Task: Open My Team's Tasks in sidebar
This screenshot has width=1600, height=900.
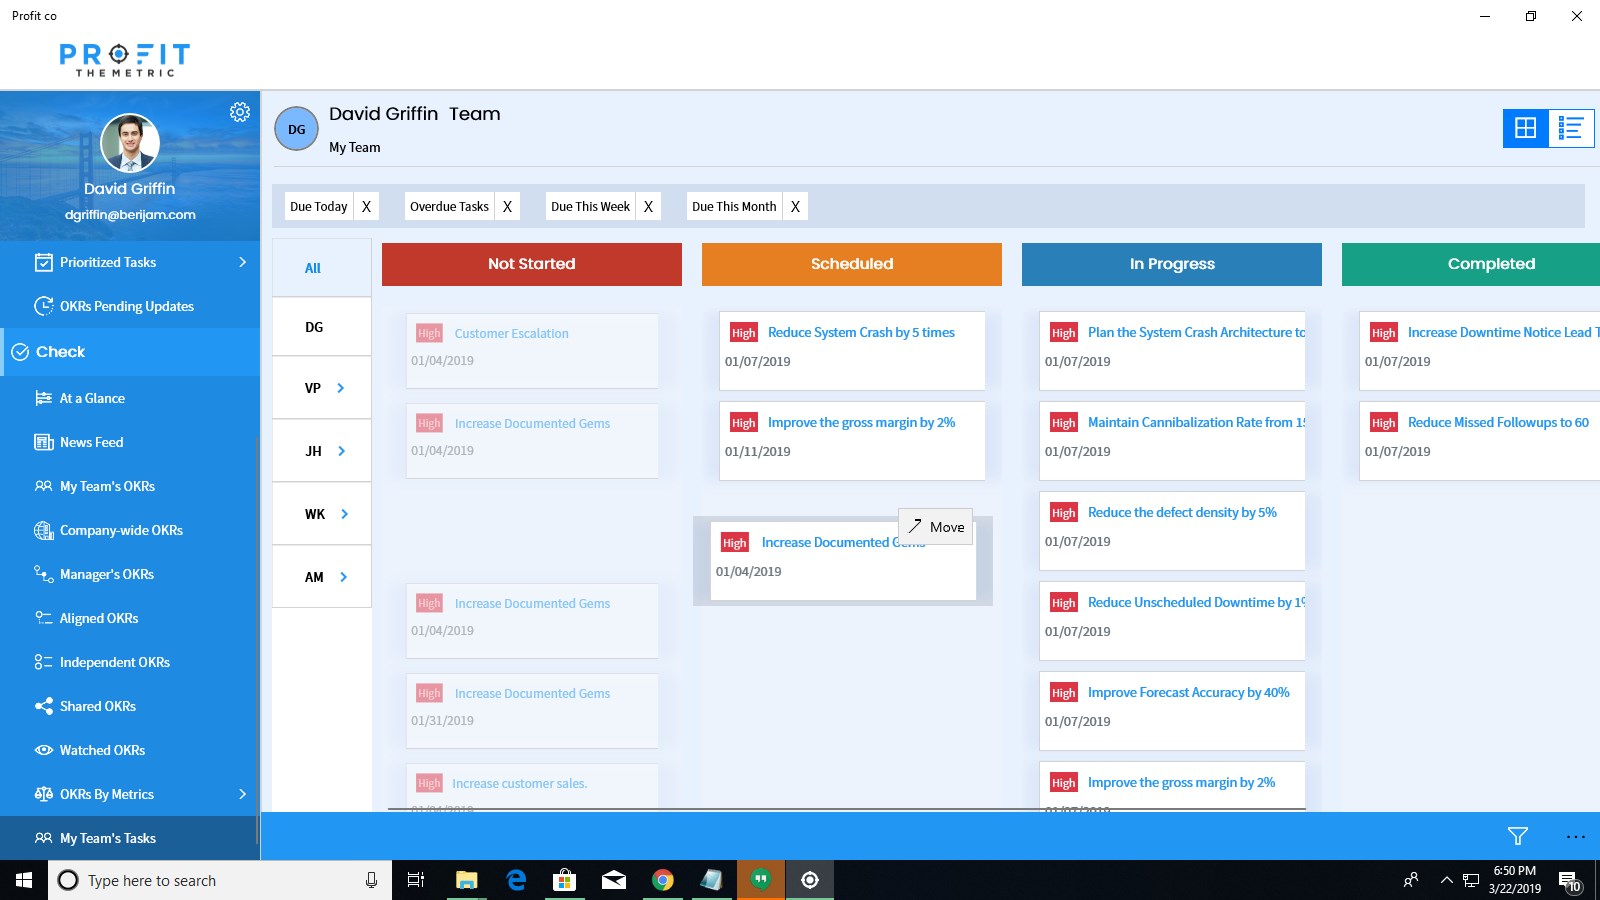Action: click(130, 838)
